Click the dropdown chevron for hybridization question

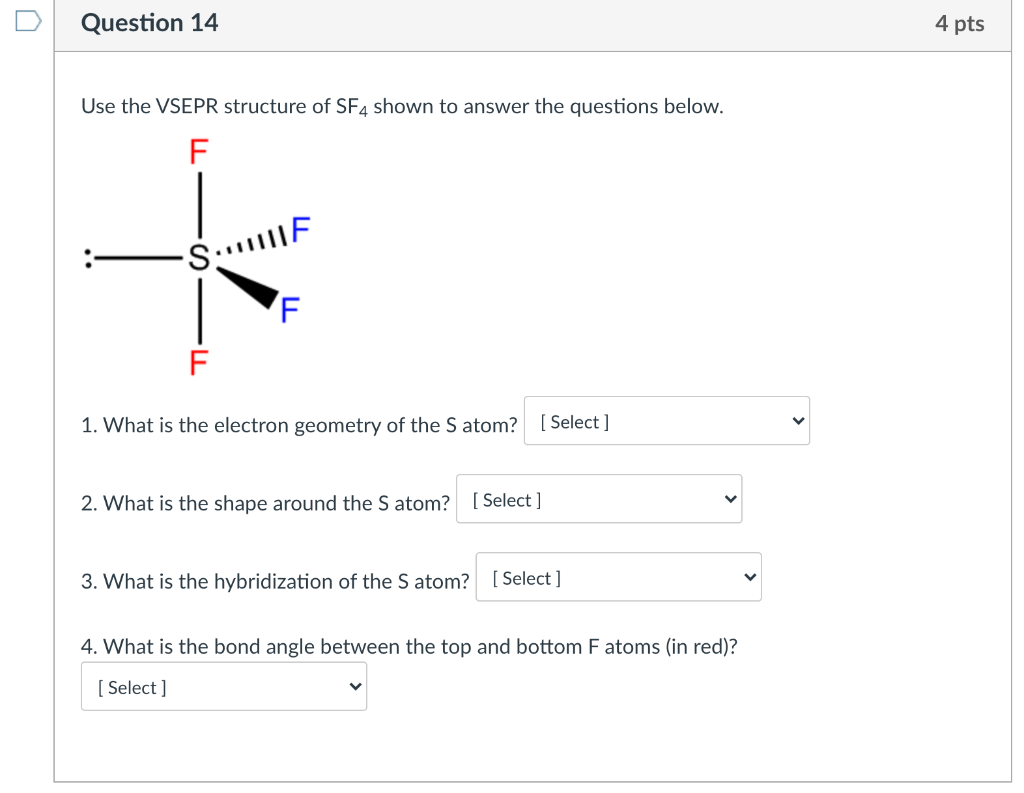pos(748,576)
